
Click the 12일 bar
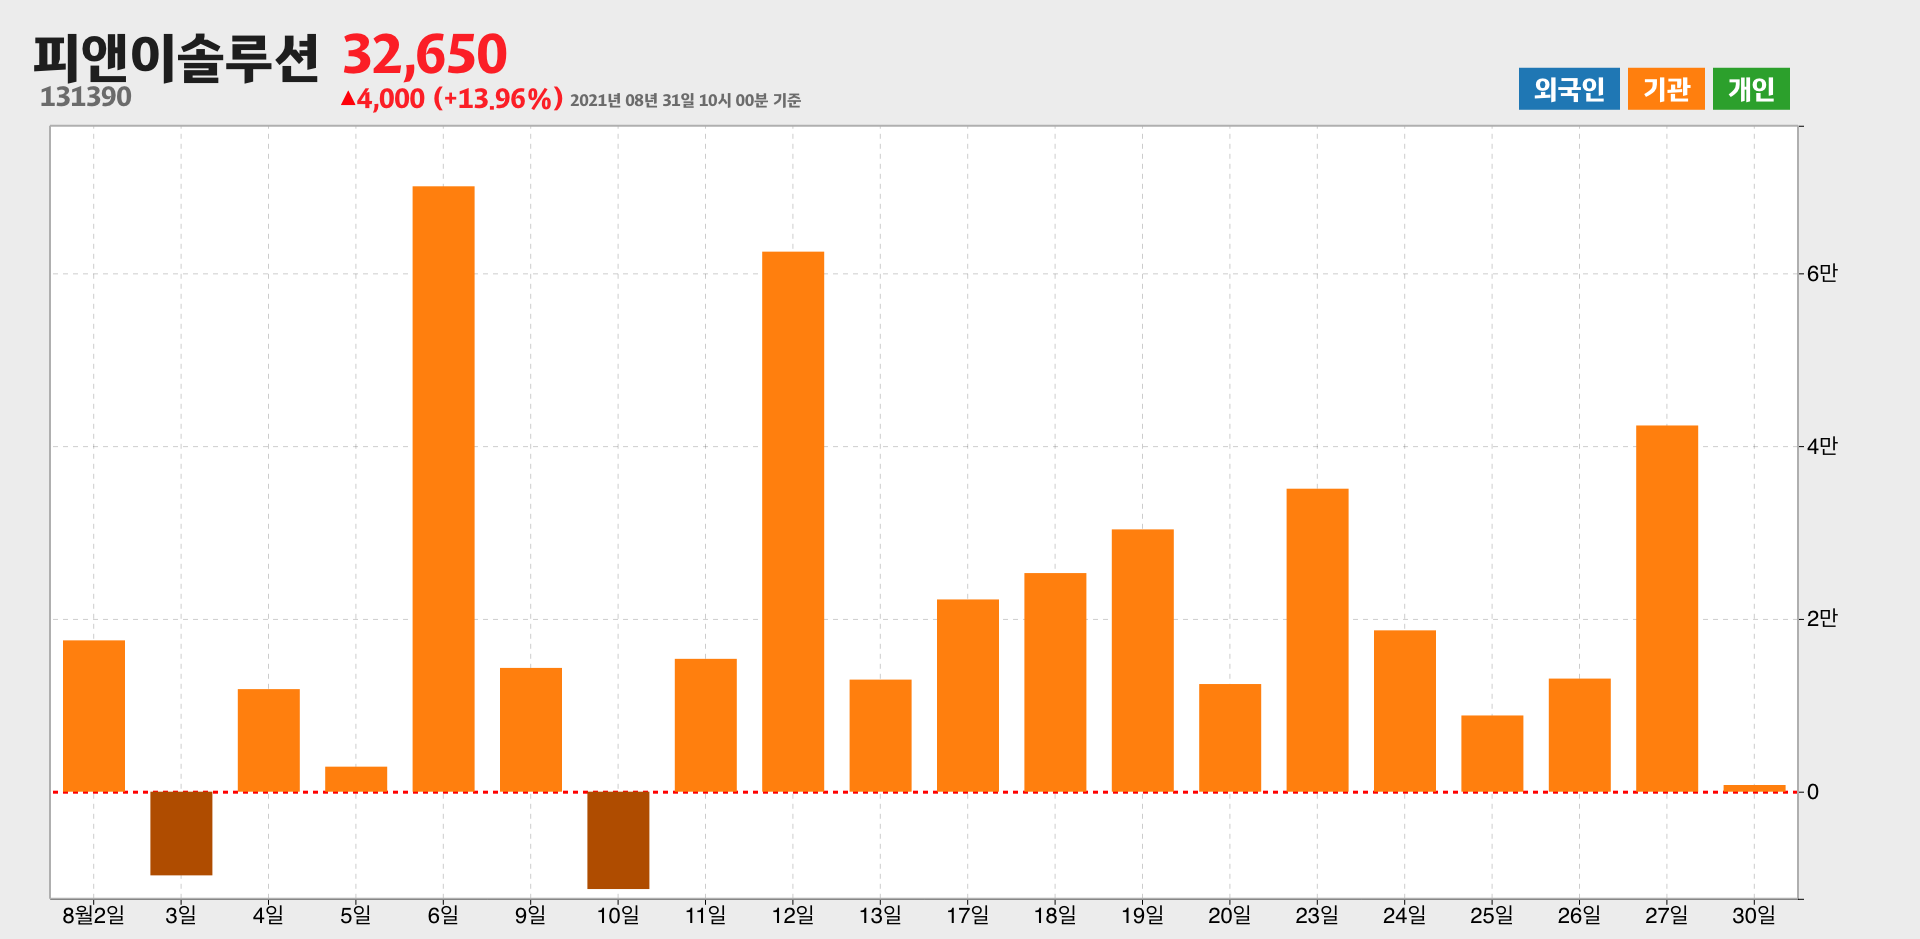point(793,522)
